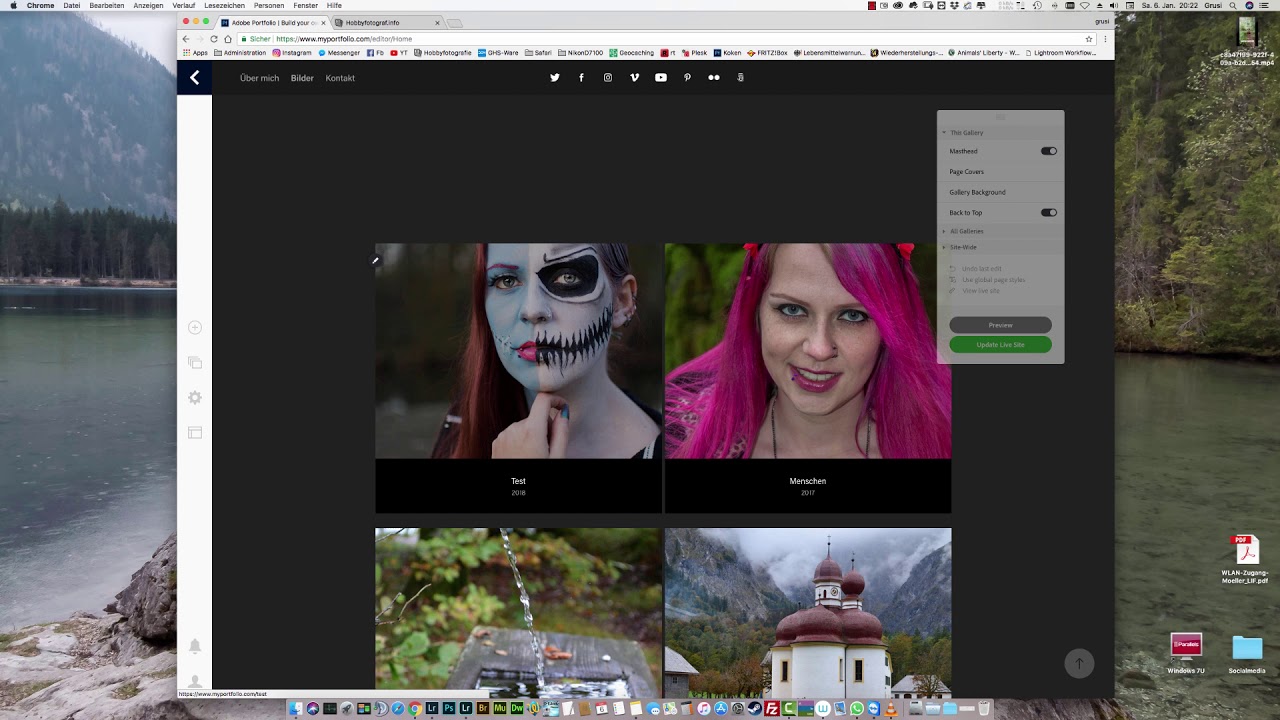1280x720 pixels.
Task: Click the pencil edit icon on Test cover
Action: click(375, 262)
